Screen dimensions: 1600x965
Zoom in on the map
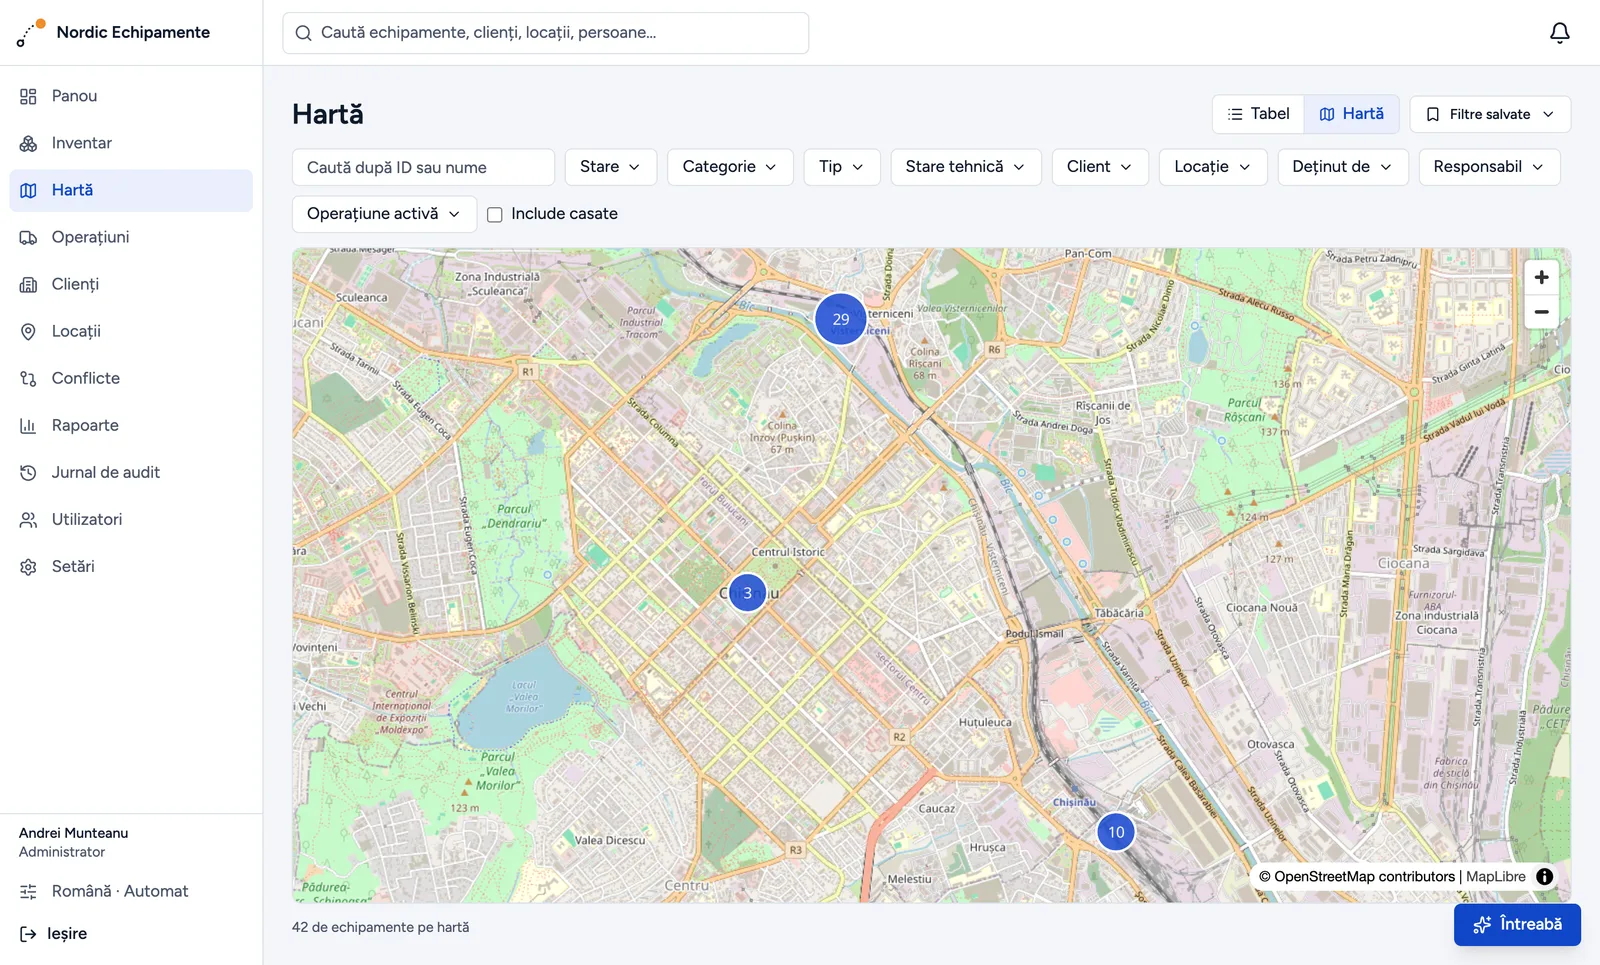click(x=1541, y=277)
